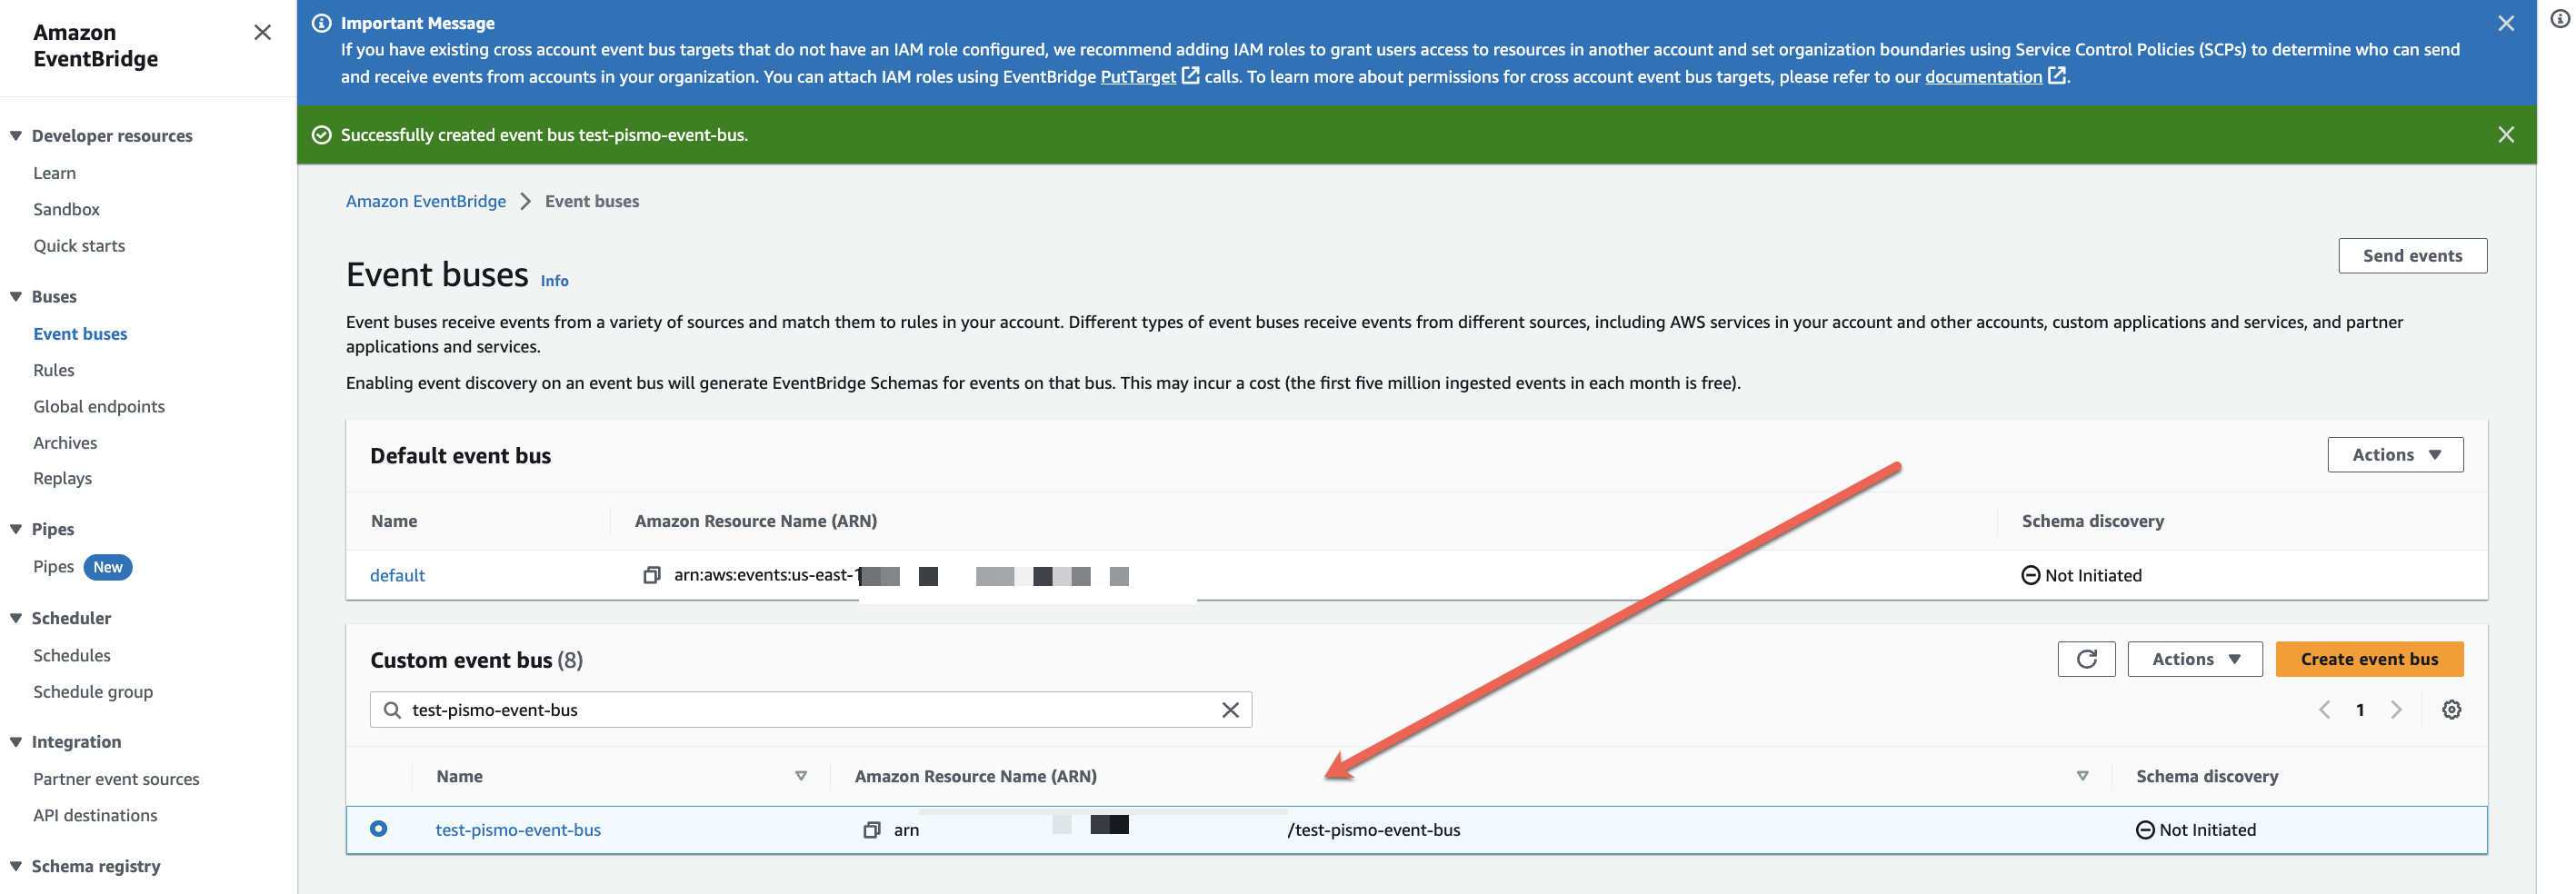Open table preferences gear icon

(x=2451, y=710)
